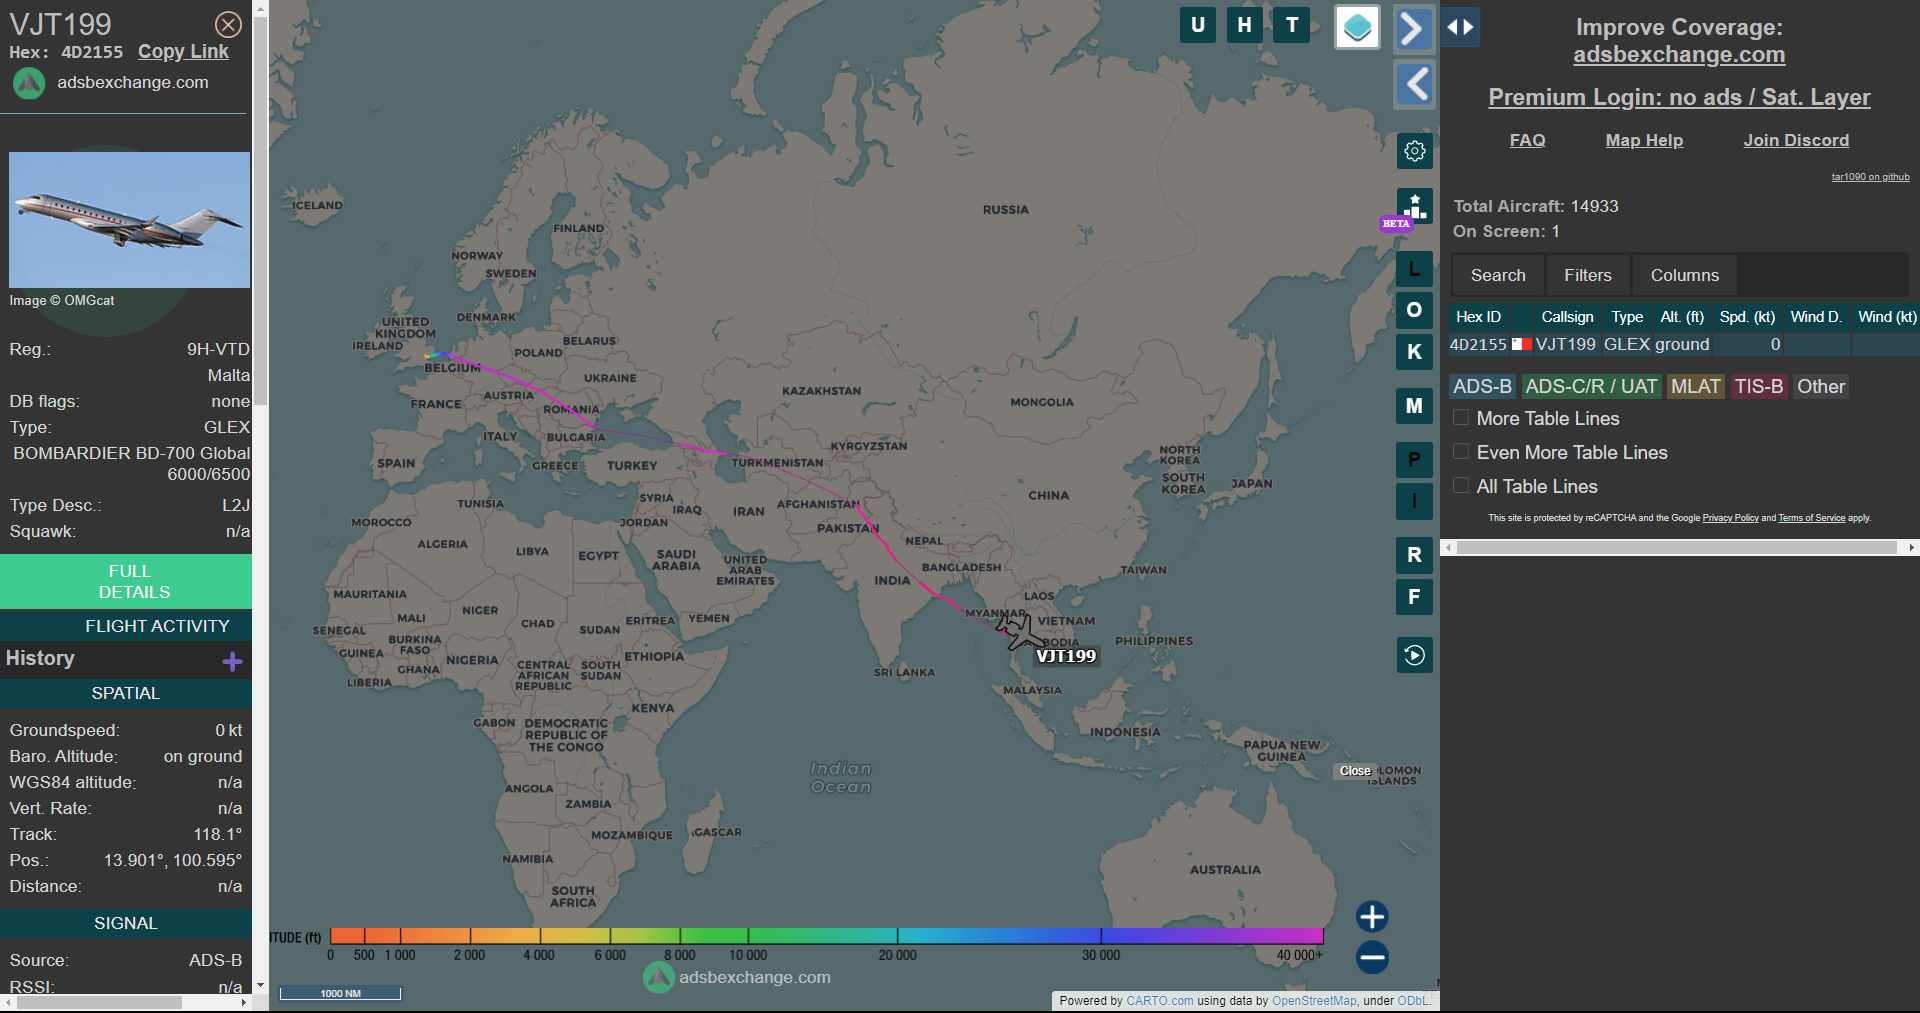Image resolution: width=1920 pixels, height=1013 pixels.
Task: Sort table by Type column
Action: click(1627, 317)
